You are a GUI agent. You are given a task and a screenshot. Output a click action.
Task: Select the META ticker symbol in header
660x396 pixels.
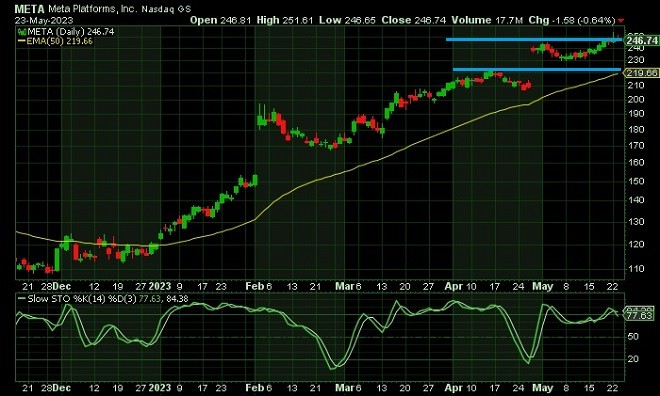point(29,8)
